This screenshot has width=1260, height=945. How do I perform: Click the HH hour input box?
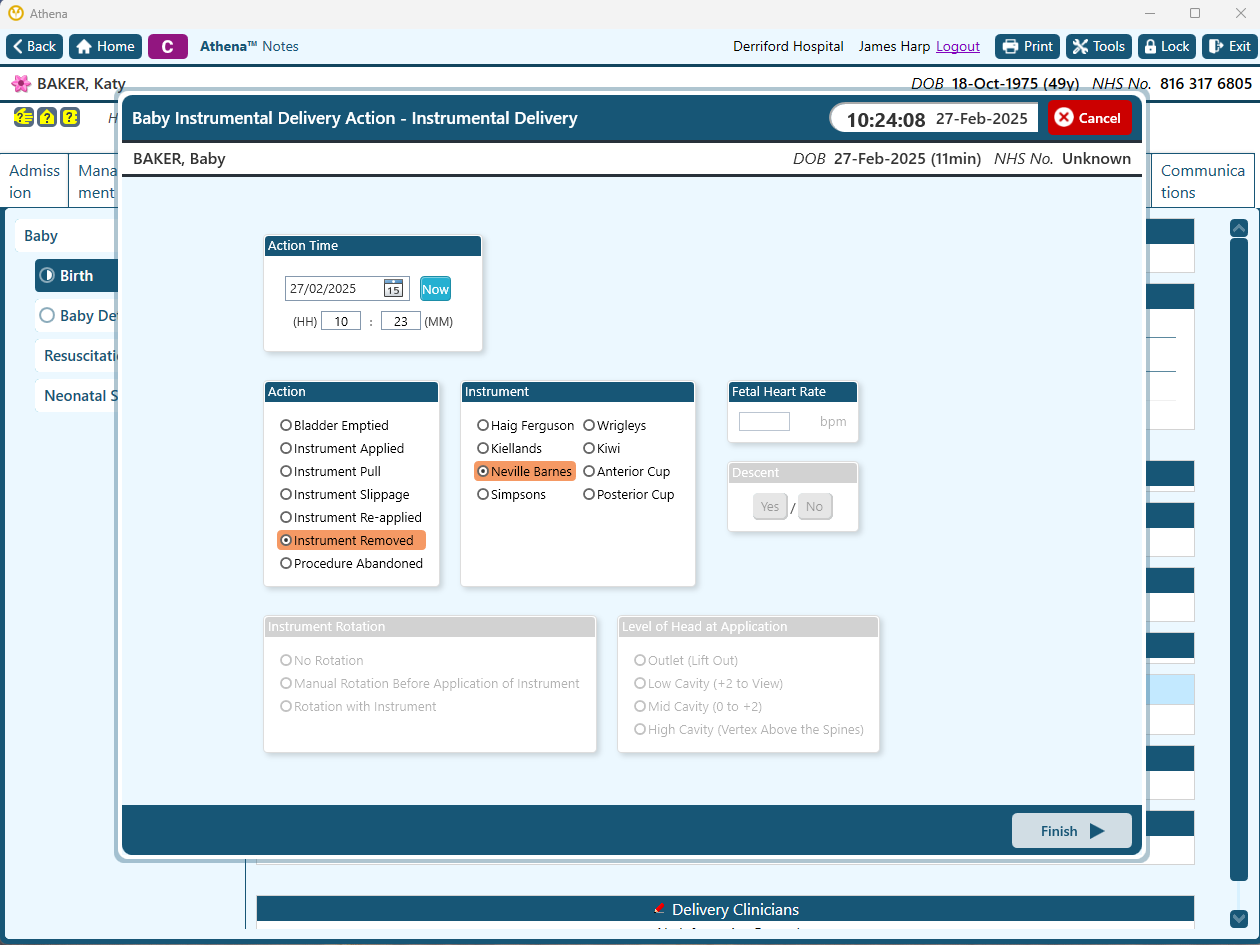341,322
